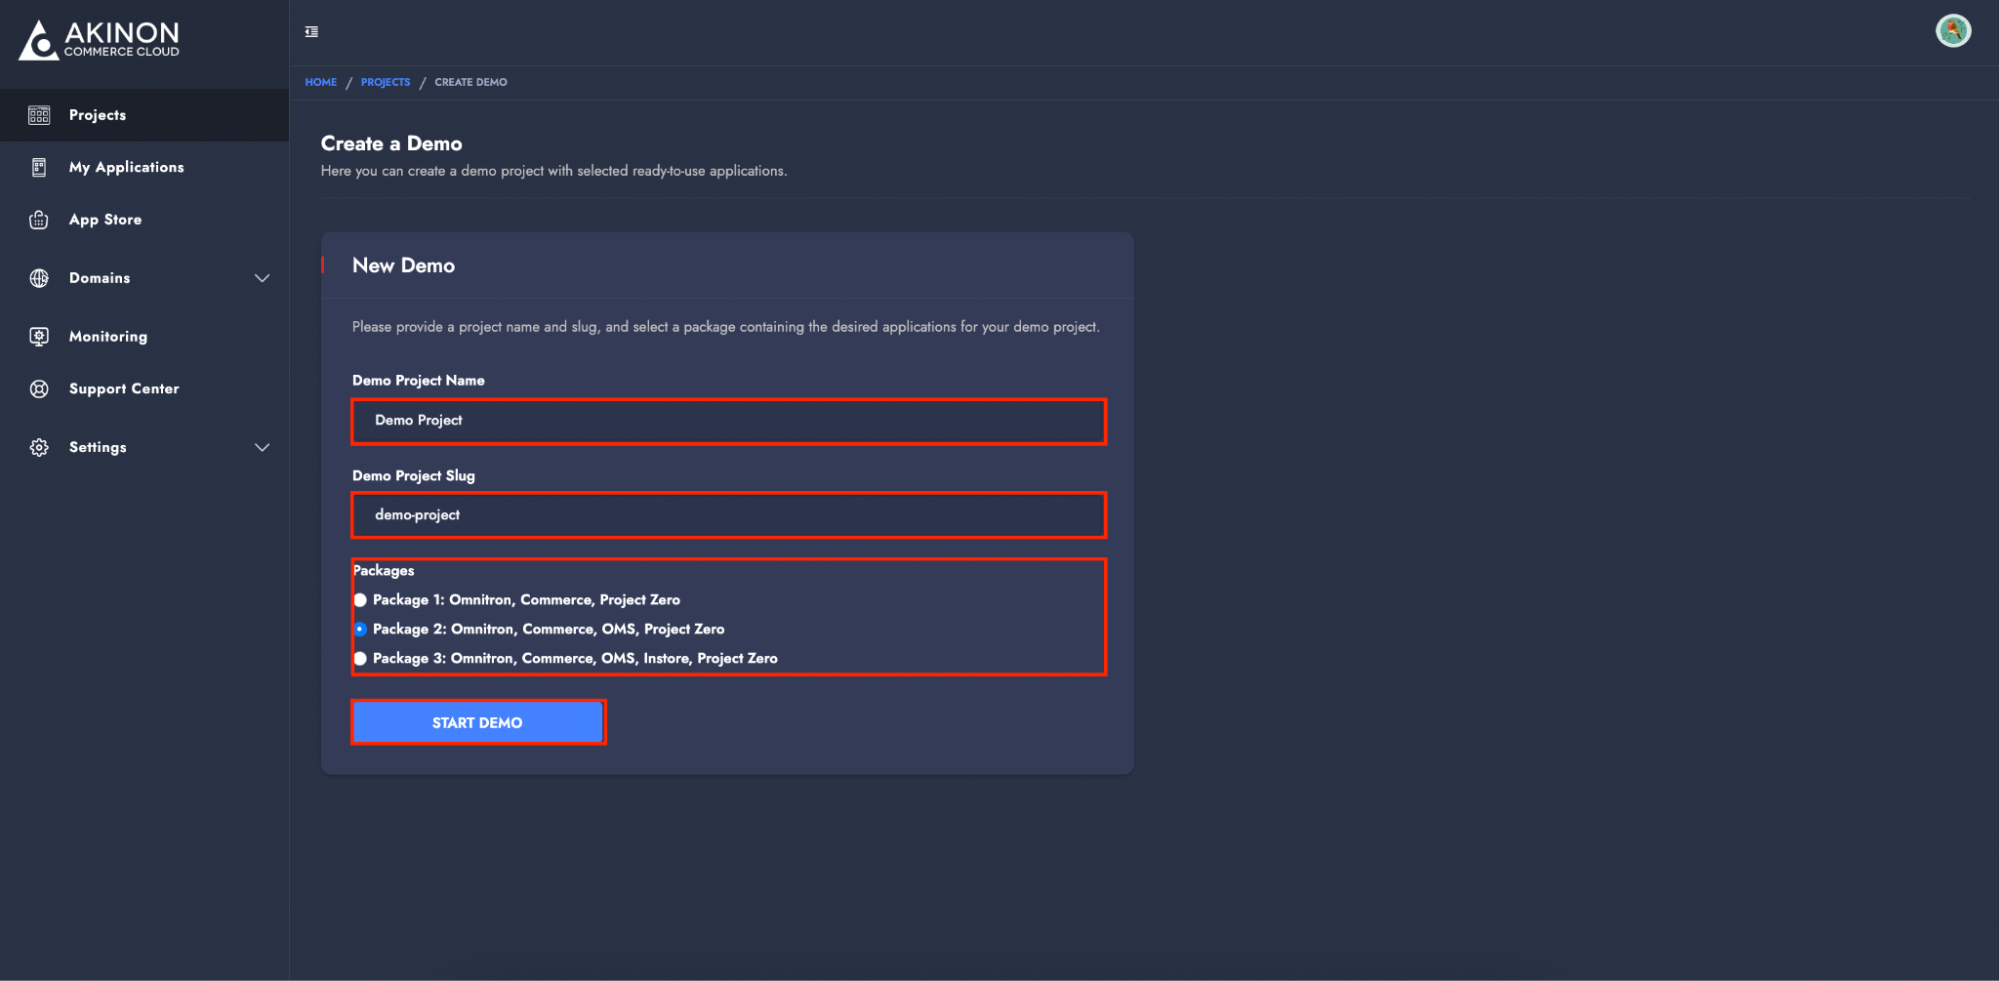Open the App Store menu item
Image resolution: width=1999 pixels, height=981 pixels.
tap(105, 220)
